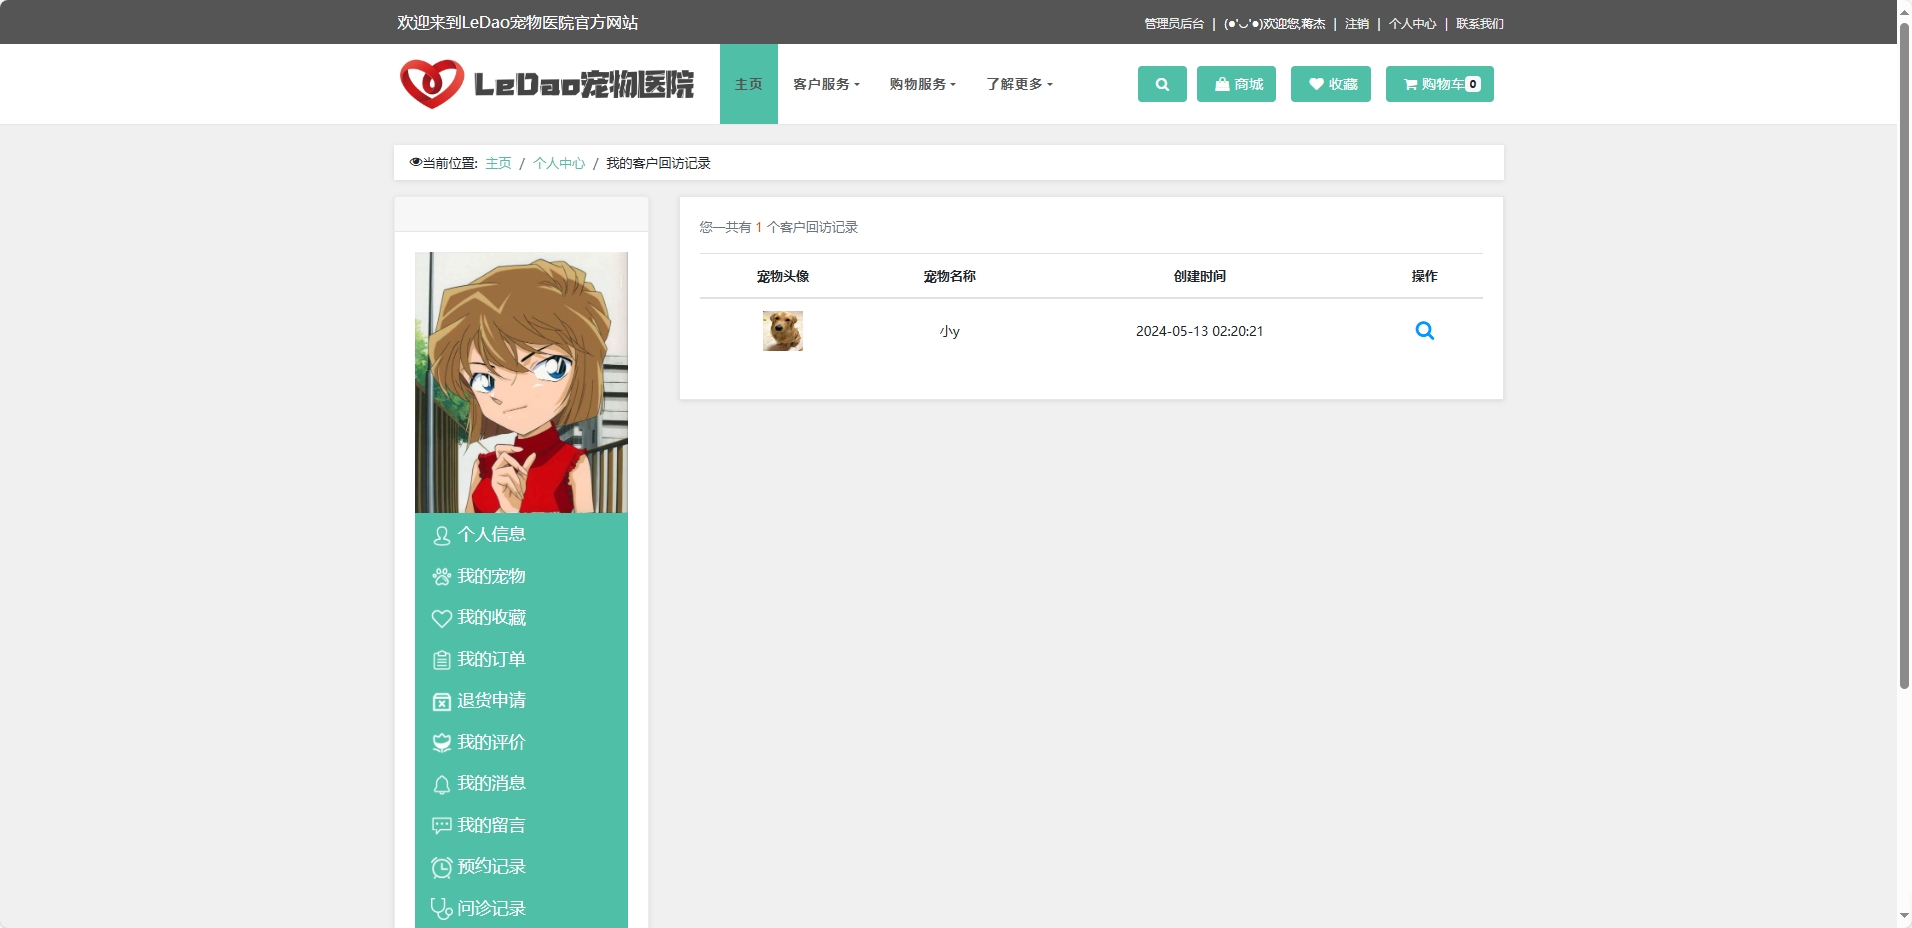Open 我的宠物 from the sidebar
The width and height of the screenshot is (1912, 928).
(x=490, y=576)
